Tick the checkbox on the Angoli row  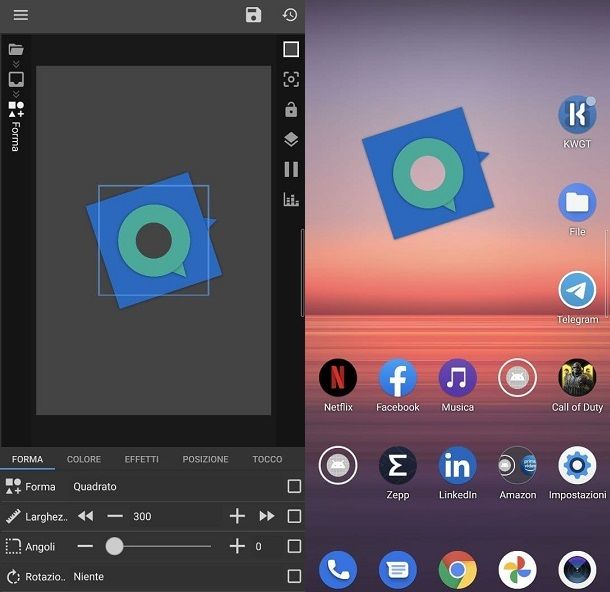pos(294,546)
